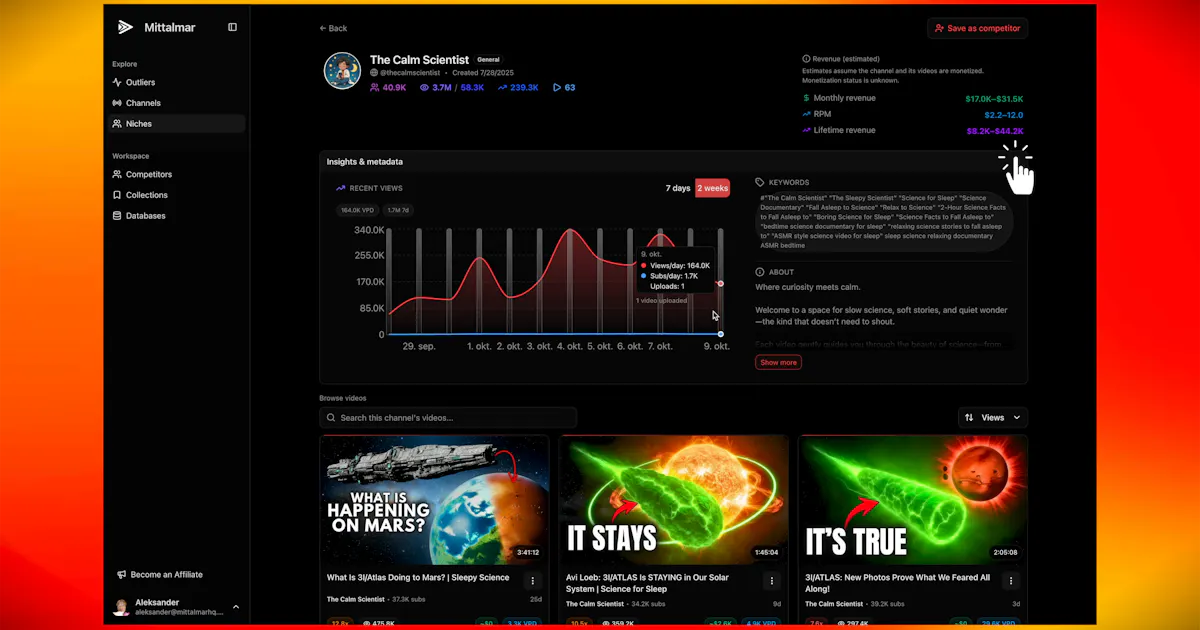The height and width of the screenshot is (630, 1200).
Task: Click the 340.0K y-axis label
Action: tap(369, 230)
